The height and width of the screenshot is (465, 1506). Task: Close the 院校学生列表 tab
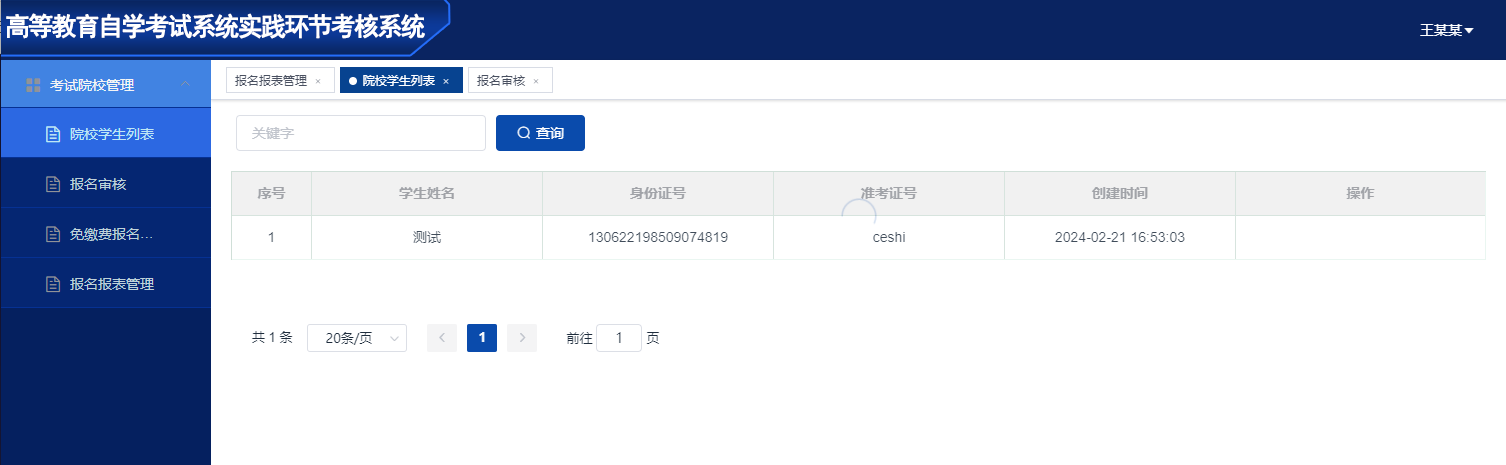[x=446, y=81]
